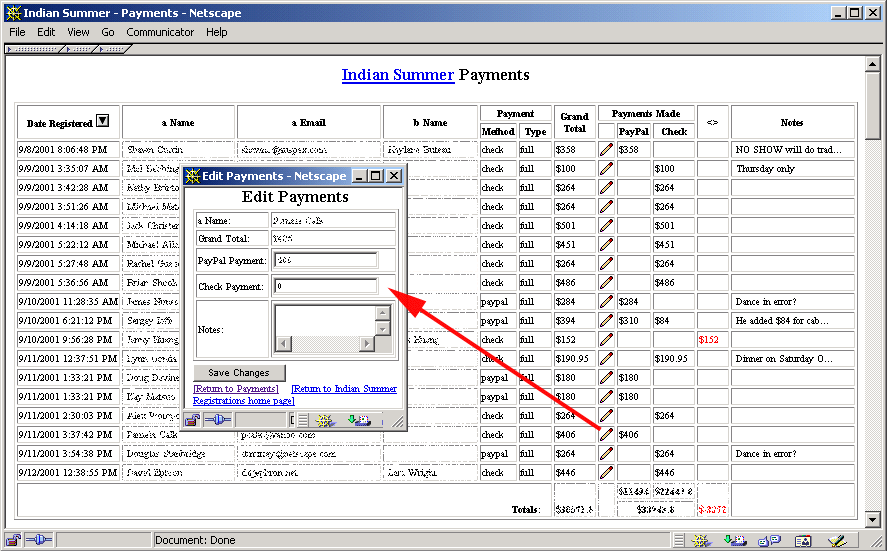The height and width of the screenshot is (551, 887).
Task: Follow the Return to Payments link
Action: [236, 389]
